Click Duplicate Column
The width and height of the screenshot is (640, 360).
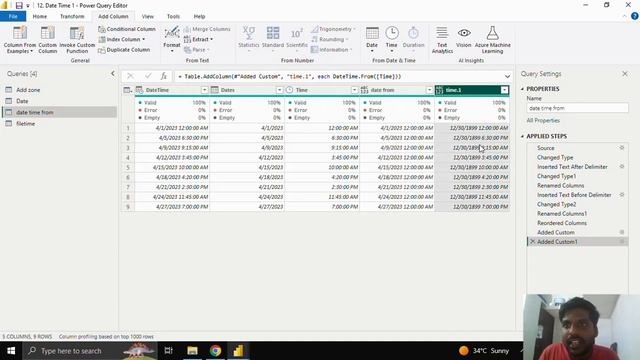click(x=124, y=50)
